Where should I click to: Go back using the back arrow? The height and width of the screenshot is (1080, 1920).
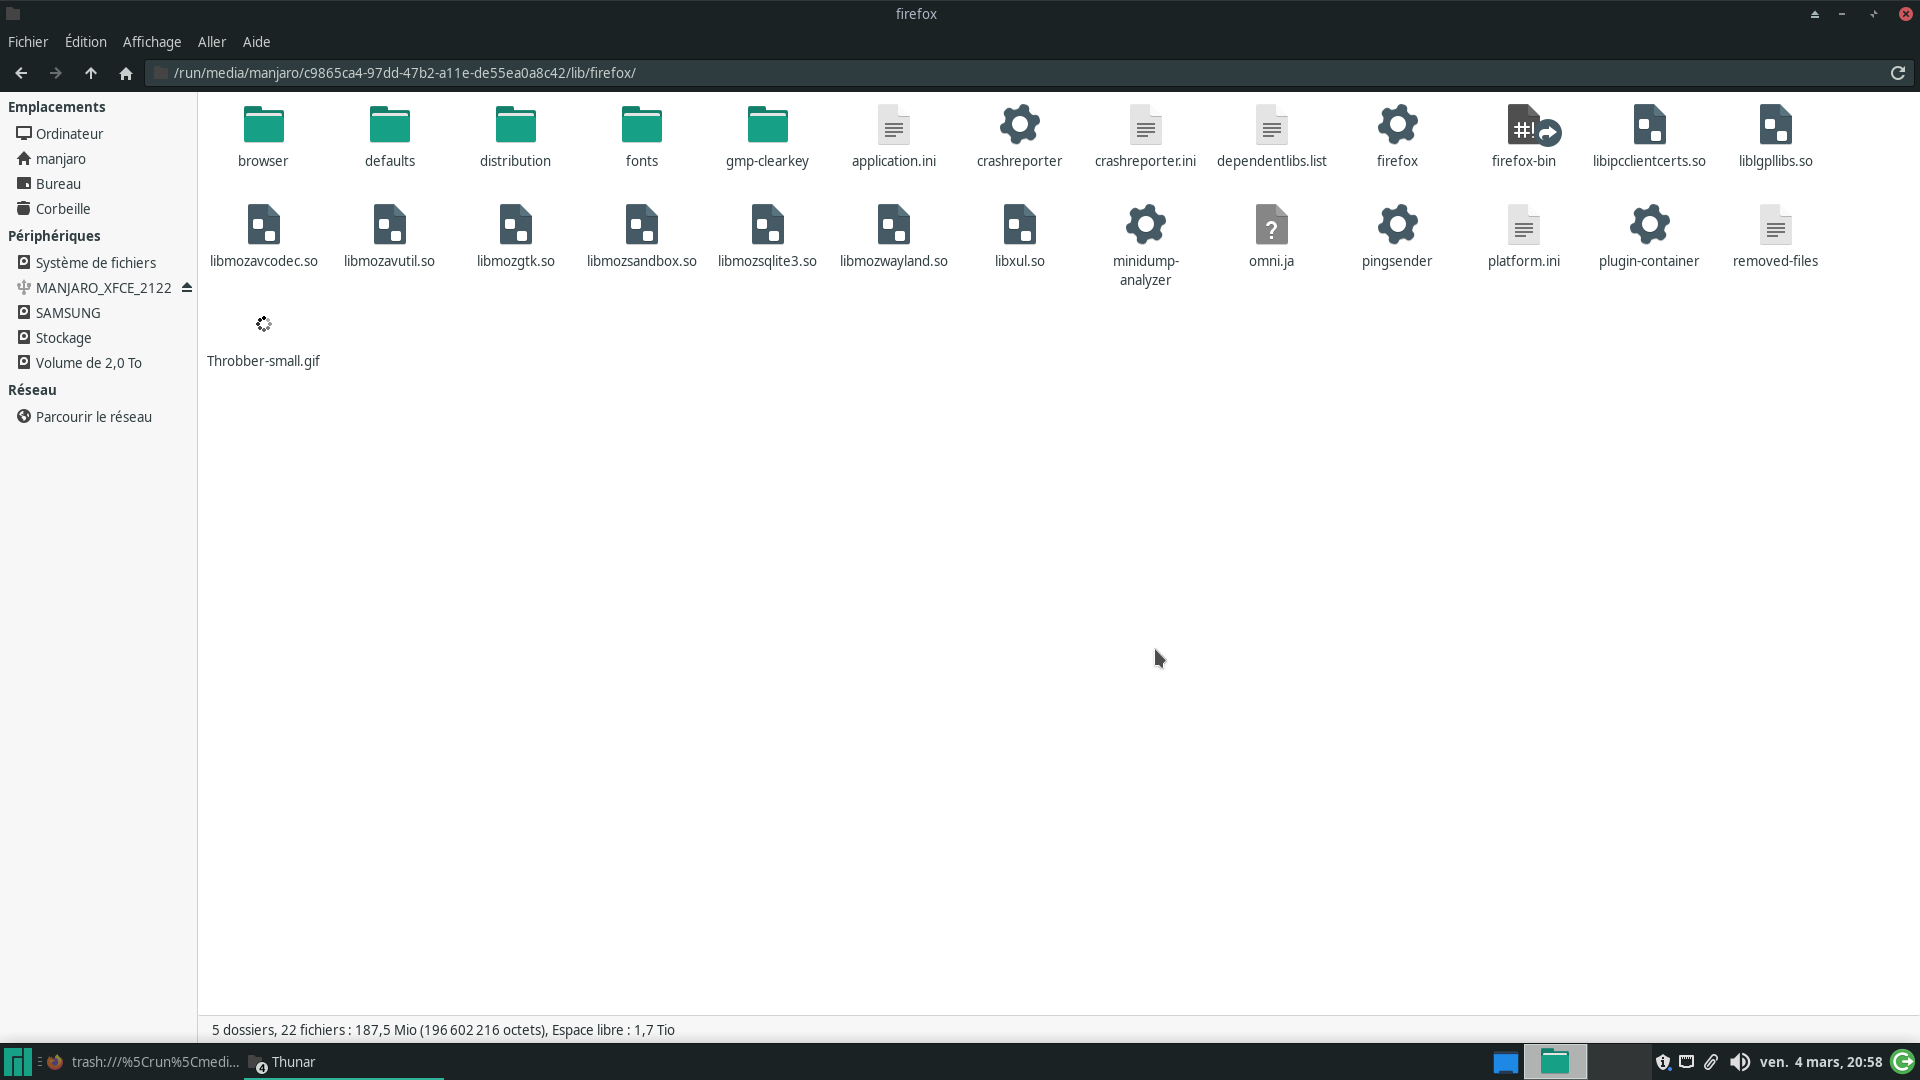click(21, 73)
